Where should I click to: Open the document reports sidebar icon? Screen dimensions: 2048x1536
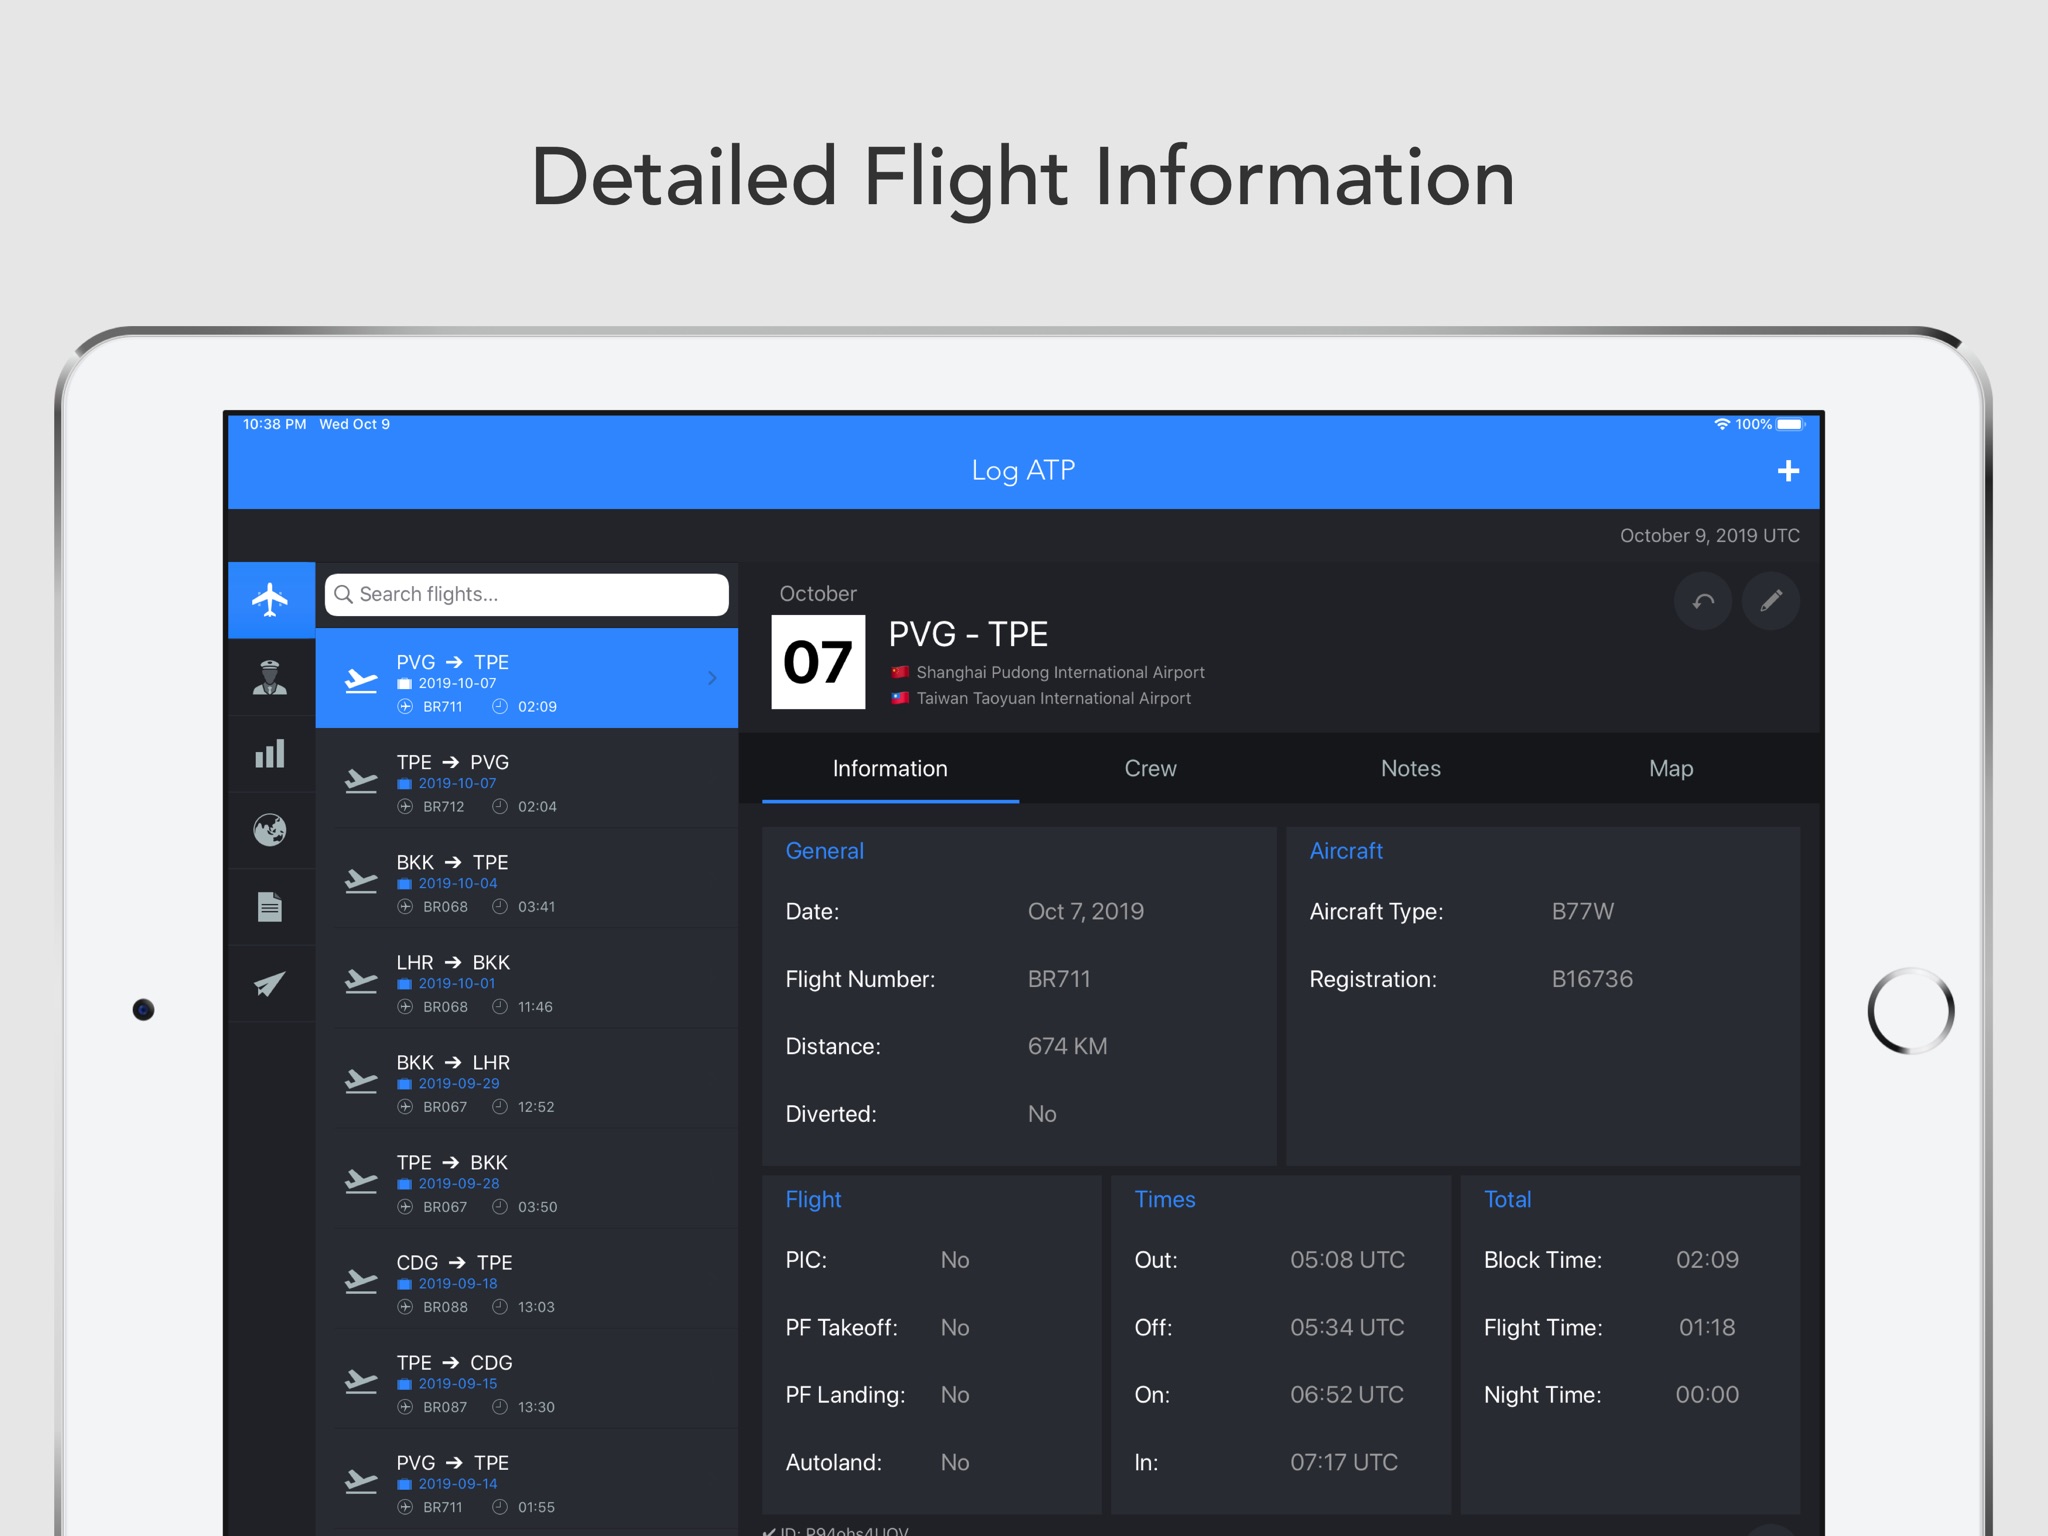point(270,907)
